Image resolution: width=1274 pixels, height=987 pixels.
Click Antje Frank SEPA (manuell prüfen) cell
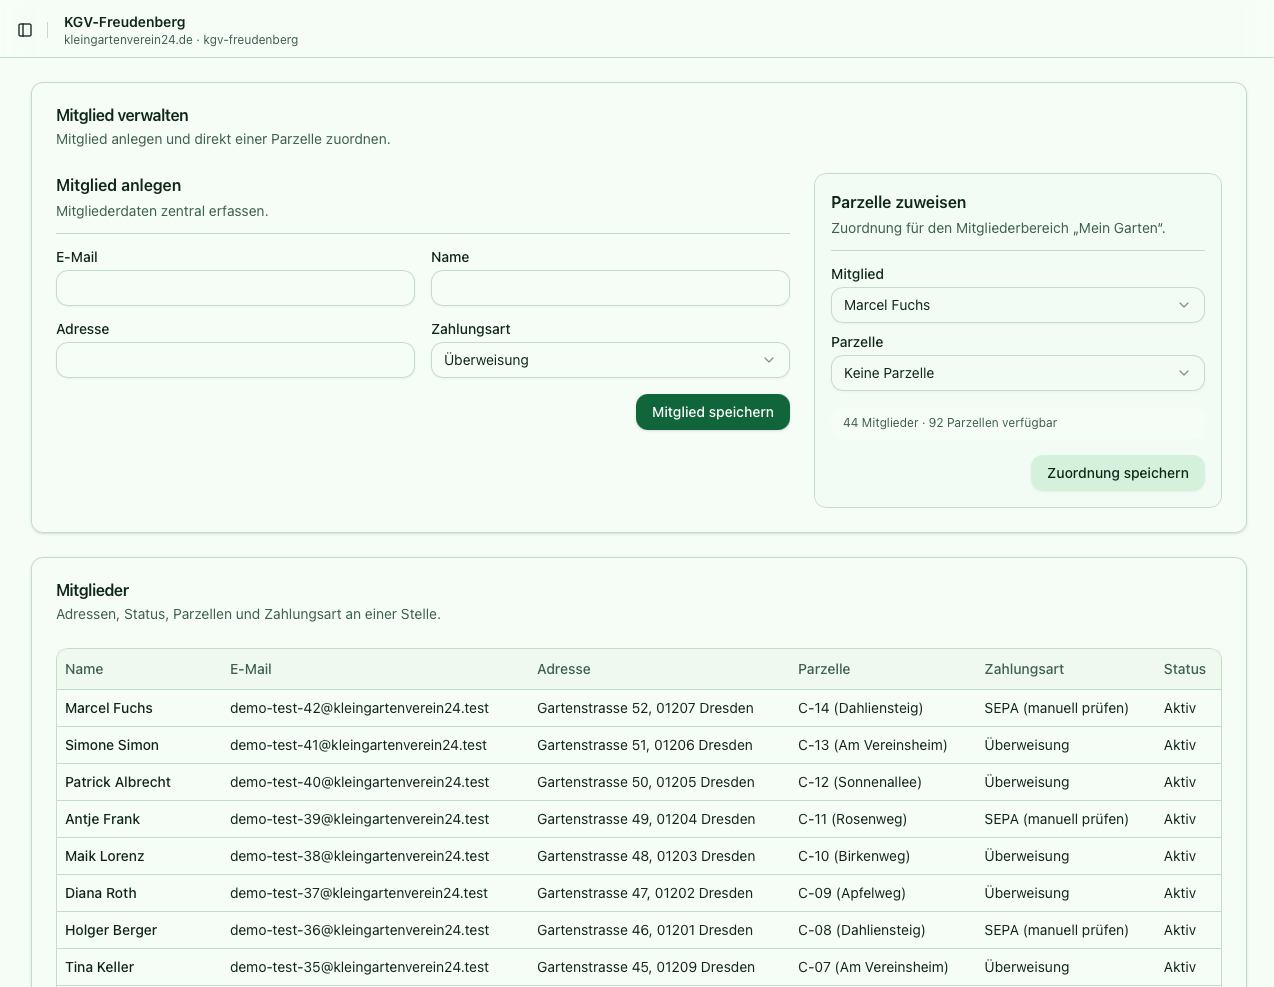[x=1056, y=819]
